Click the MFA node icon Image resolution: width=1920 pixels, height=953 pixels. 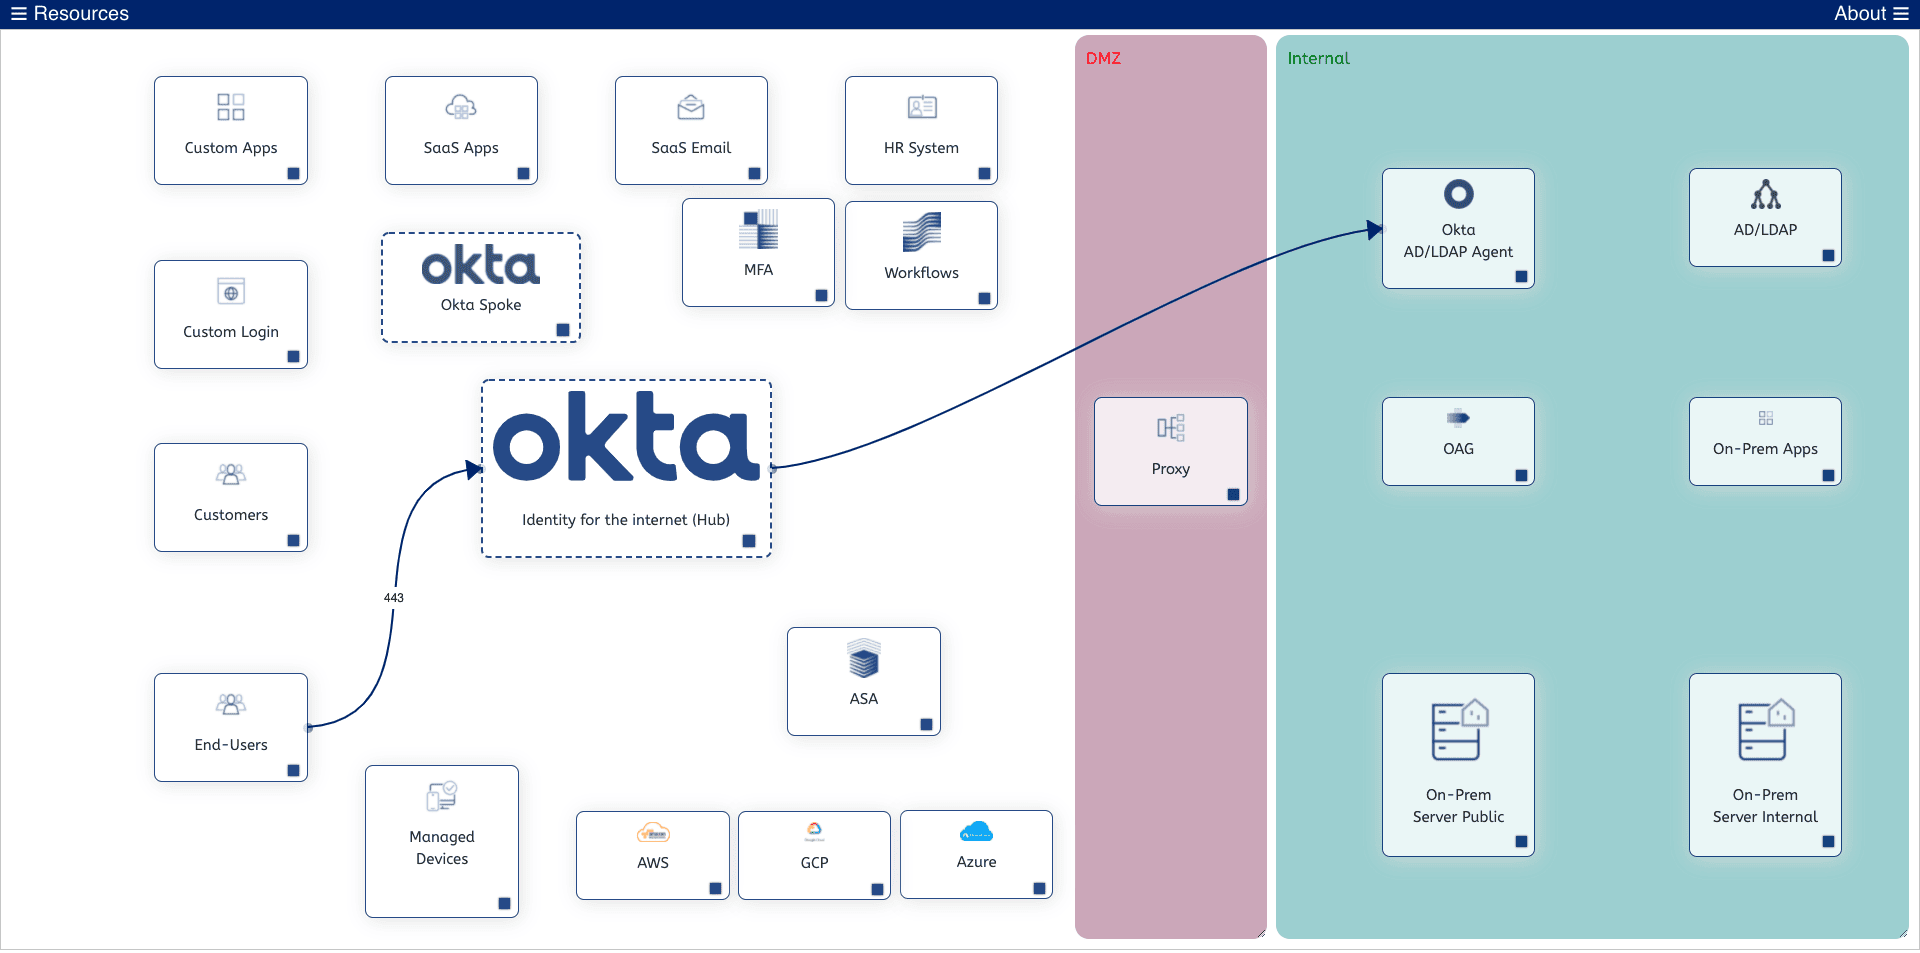[x=759, y=229]
